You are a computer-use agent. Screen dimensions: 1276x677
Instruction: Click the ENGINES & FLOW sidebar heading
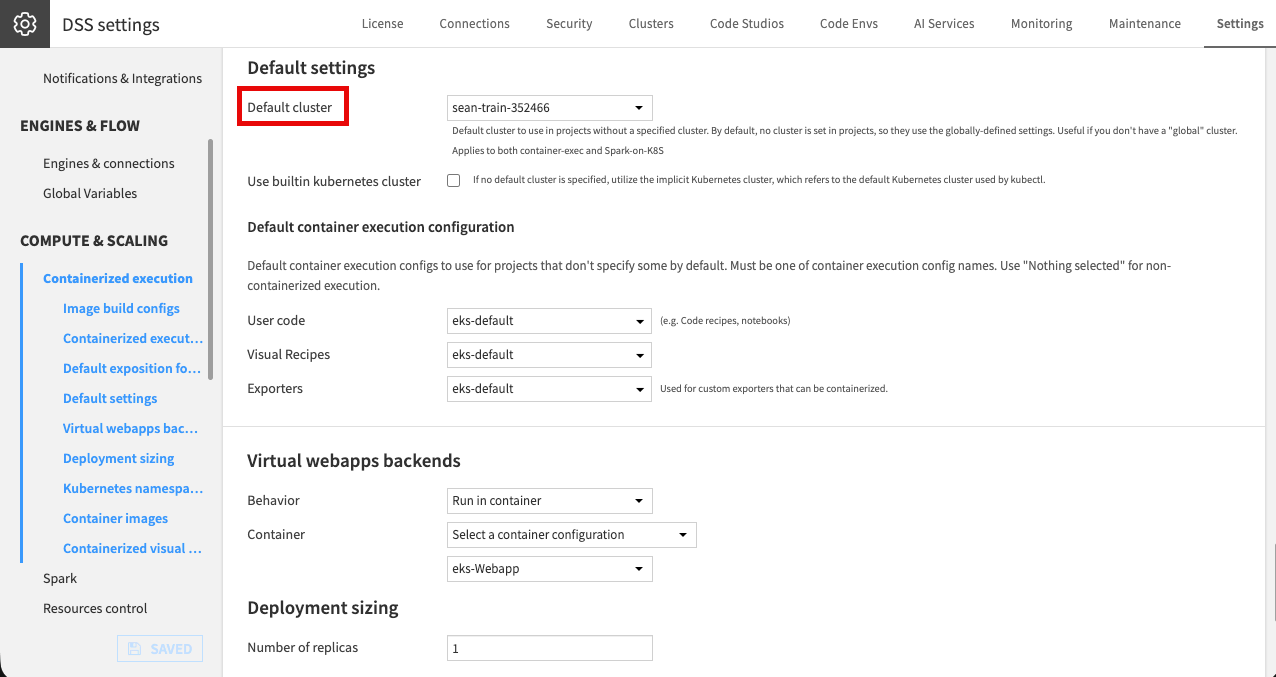pyautogui.click(x=80, y=126)
